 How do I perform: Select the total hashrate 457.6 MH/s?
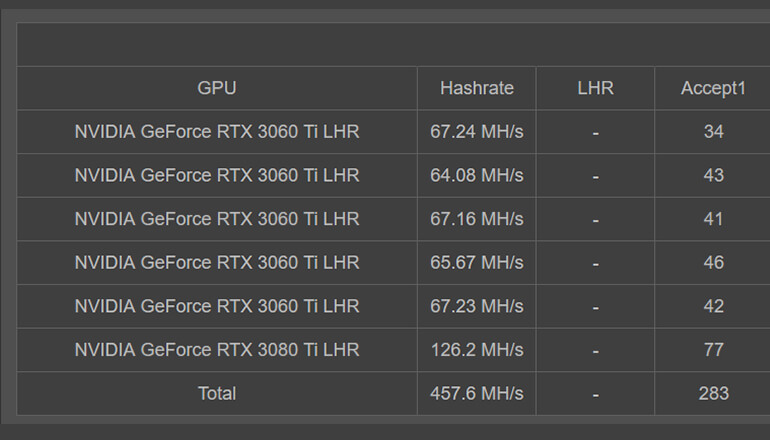477,394
